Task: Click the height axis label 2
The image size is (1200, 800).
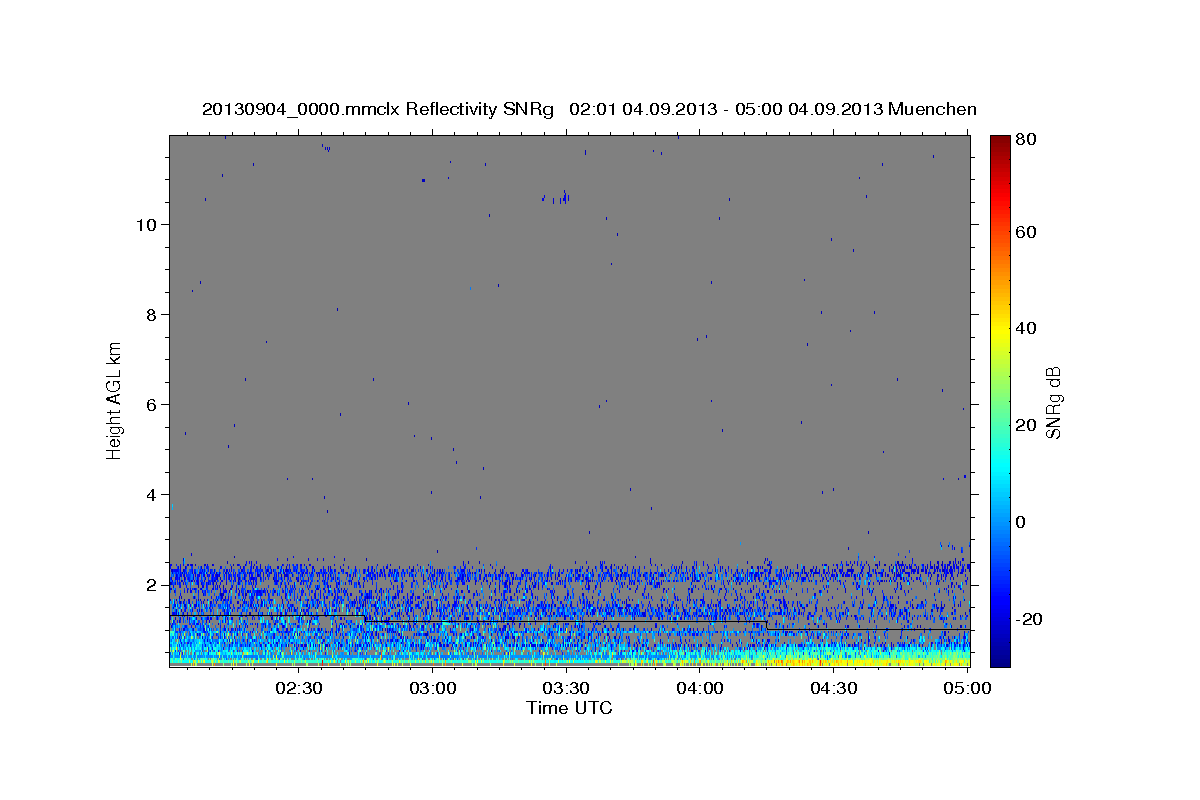Action: (x=149, y=585)
